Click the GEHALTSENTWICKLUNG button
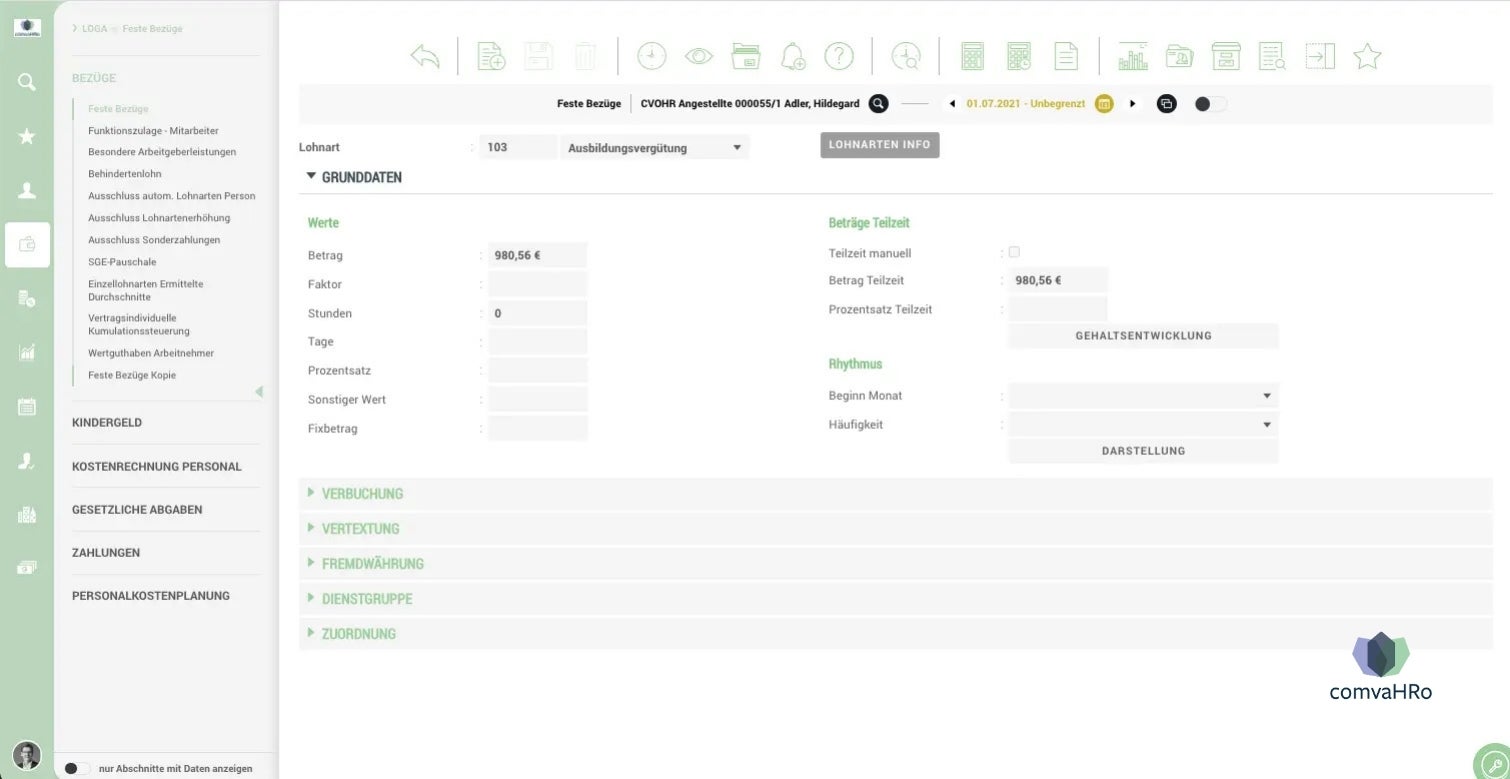This screenshot has width=1510, height=779. tap(1143, 336)
